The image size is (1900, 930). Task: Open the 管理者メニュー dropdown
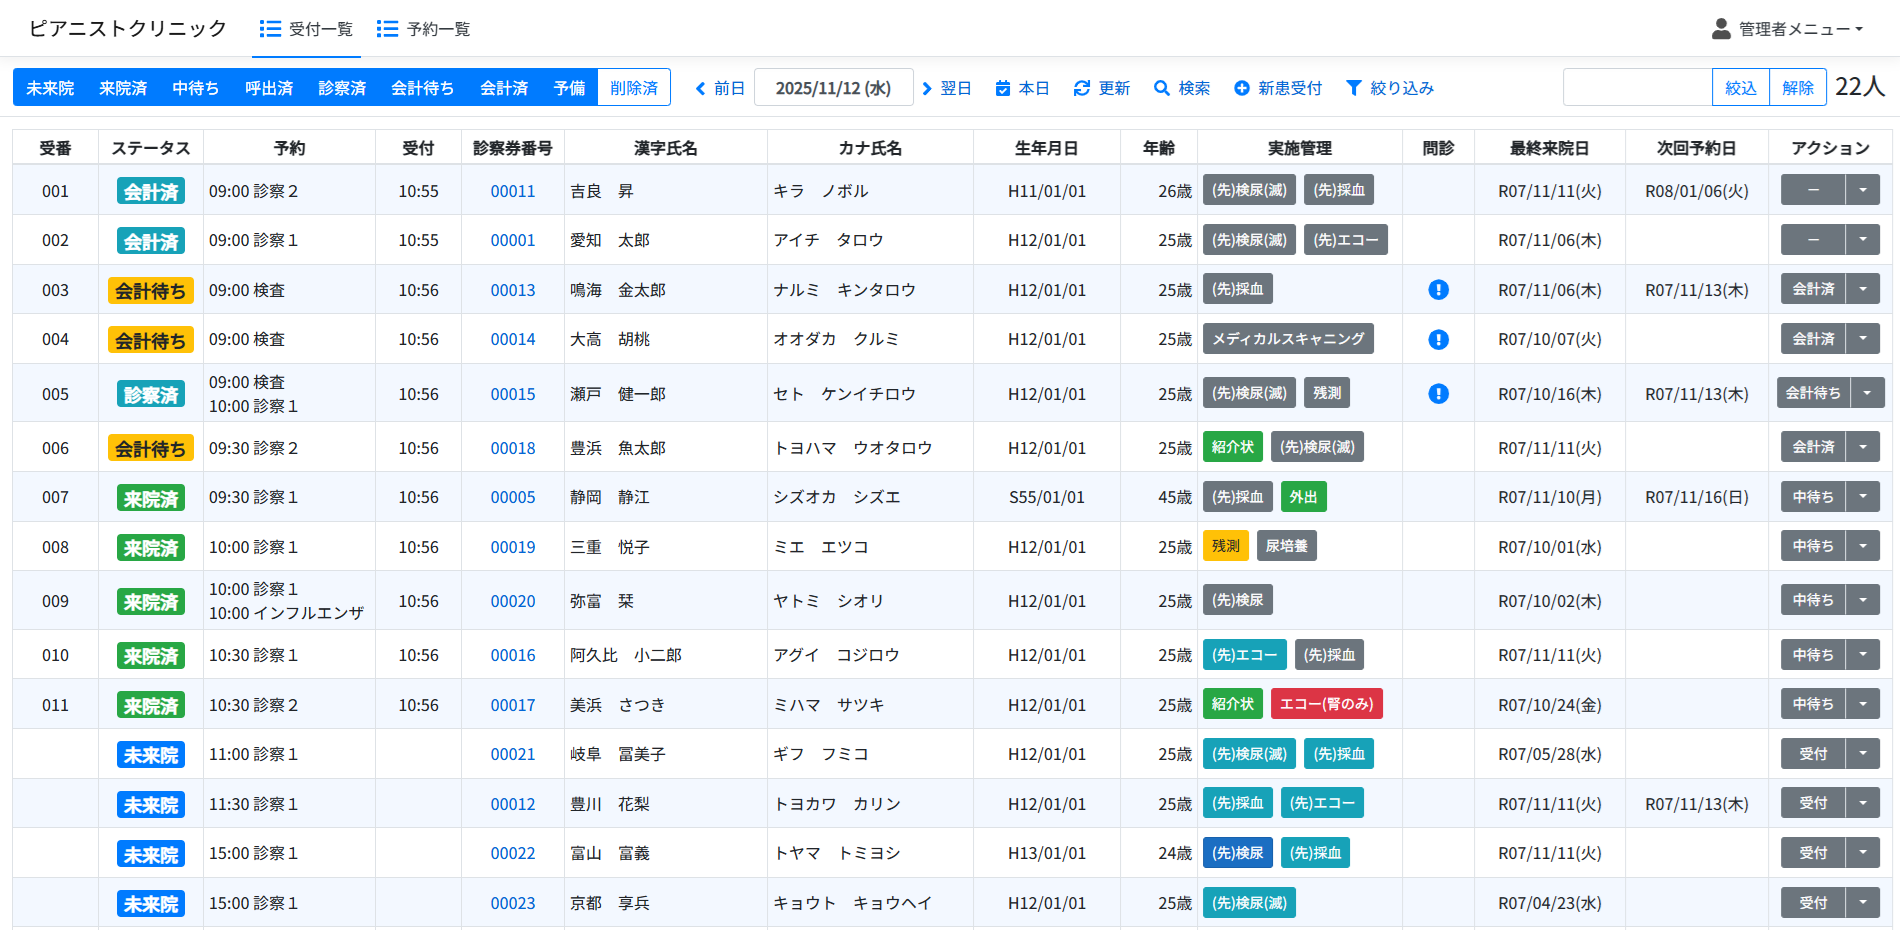(1788, 29)
